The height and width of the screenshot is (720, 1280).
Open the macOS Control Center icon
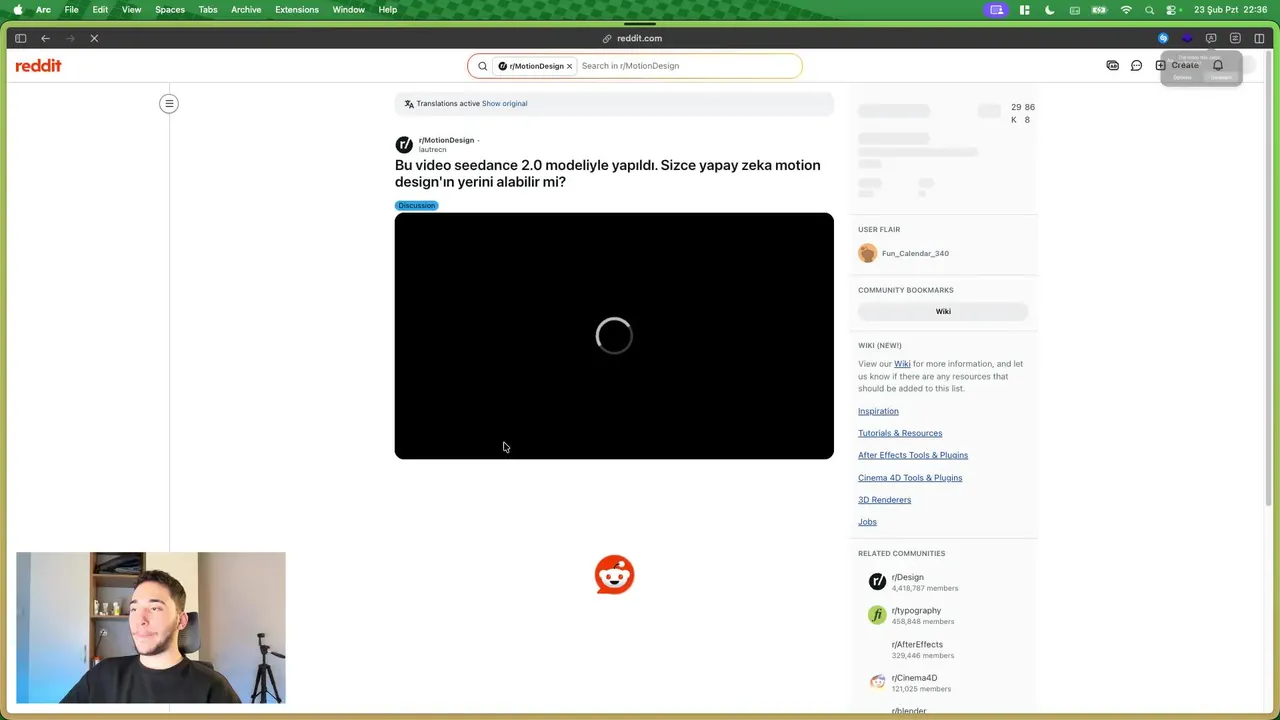click(1171, 10)
